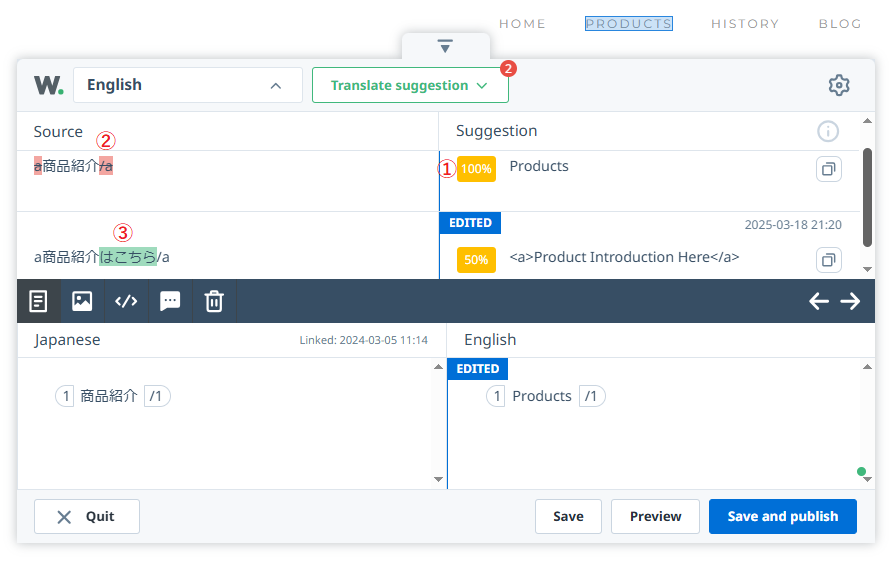Go to the HISTORY menu item

(744, 24)
